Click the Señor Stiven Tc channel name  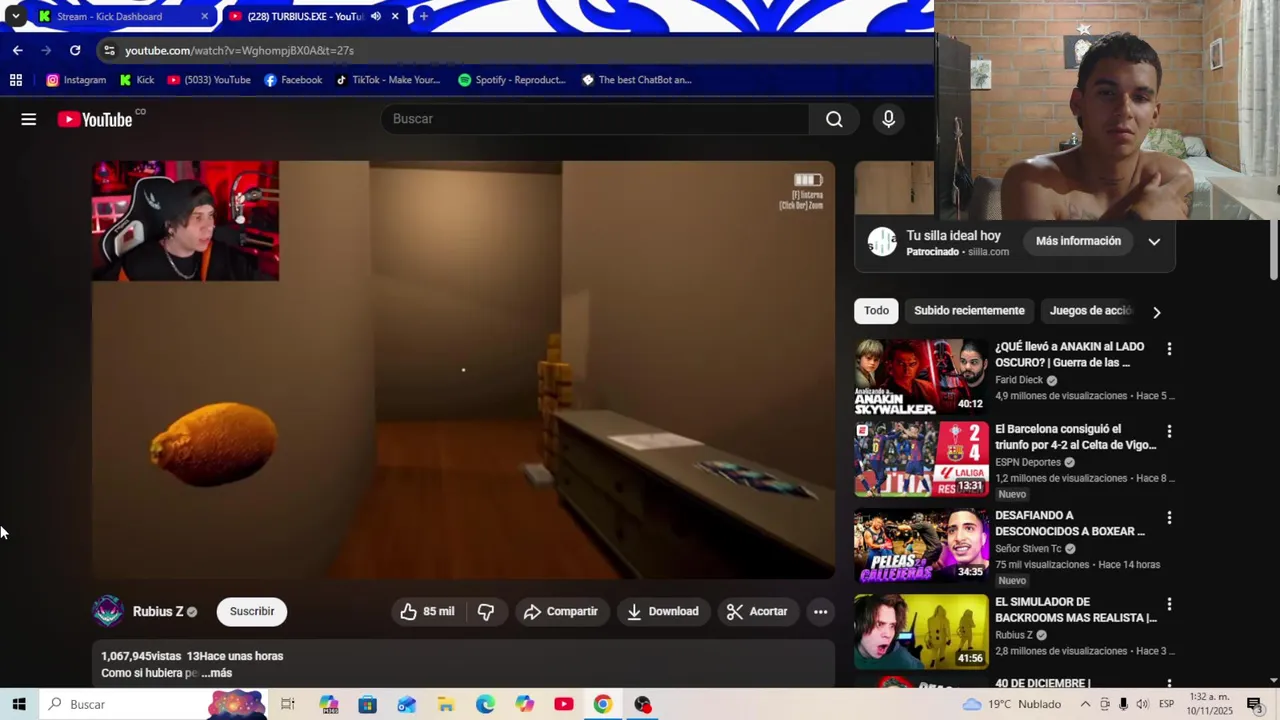1028,548
